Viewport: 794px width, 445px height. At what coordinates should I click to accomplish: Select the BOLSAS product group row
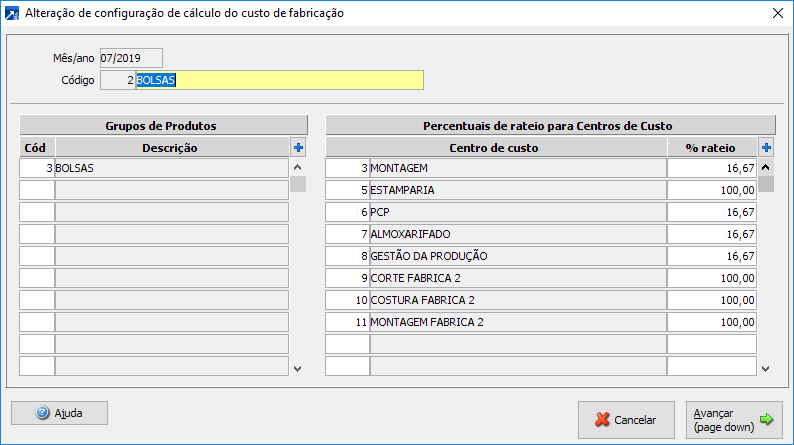point(171,168)
